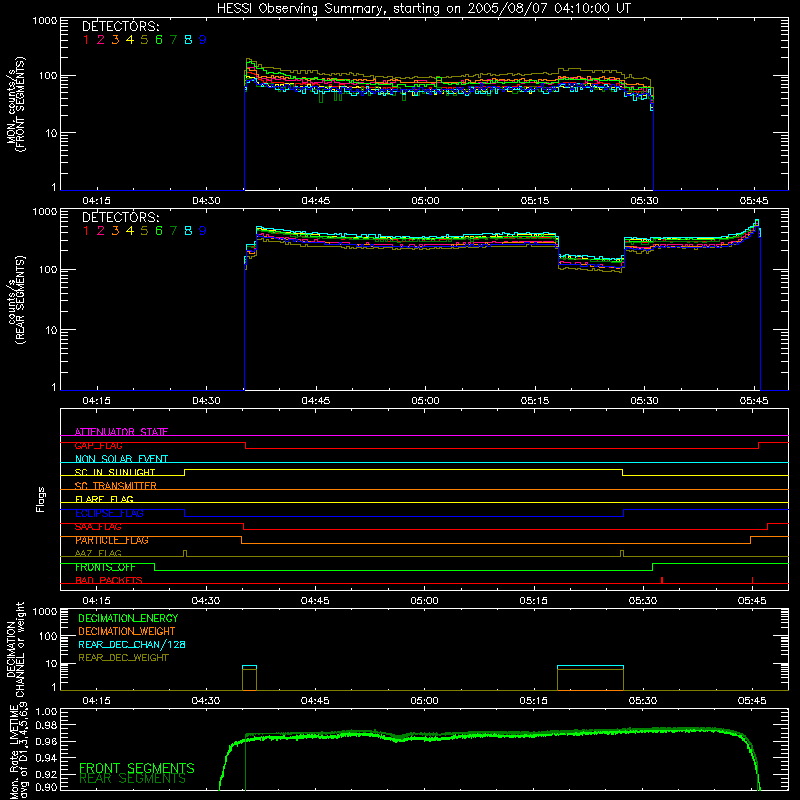Image resolution: width=800 pixels, height=800 pixels.
Task: Click the REAR SEGMENTS livetime legend label
Action: 133,779
